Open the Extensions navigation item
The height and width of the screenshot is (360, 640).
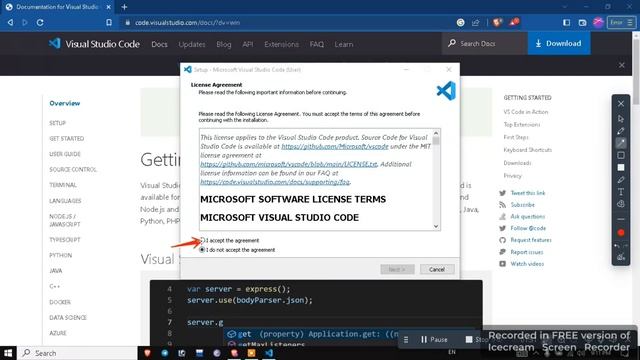[x=281, y=44]
